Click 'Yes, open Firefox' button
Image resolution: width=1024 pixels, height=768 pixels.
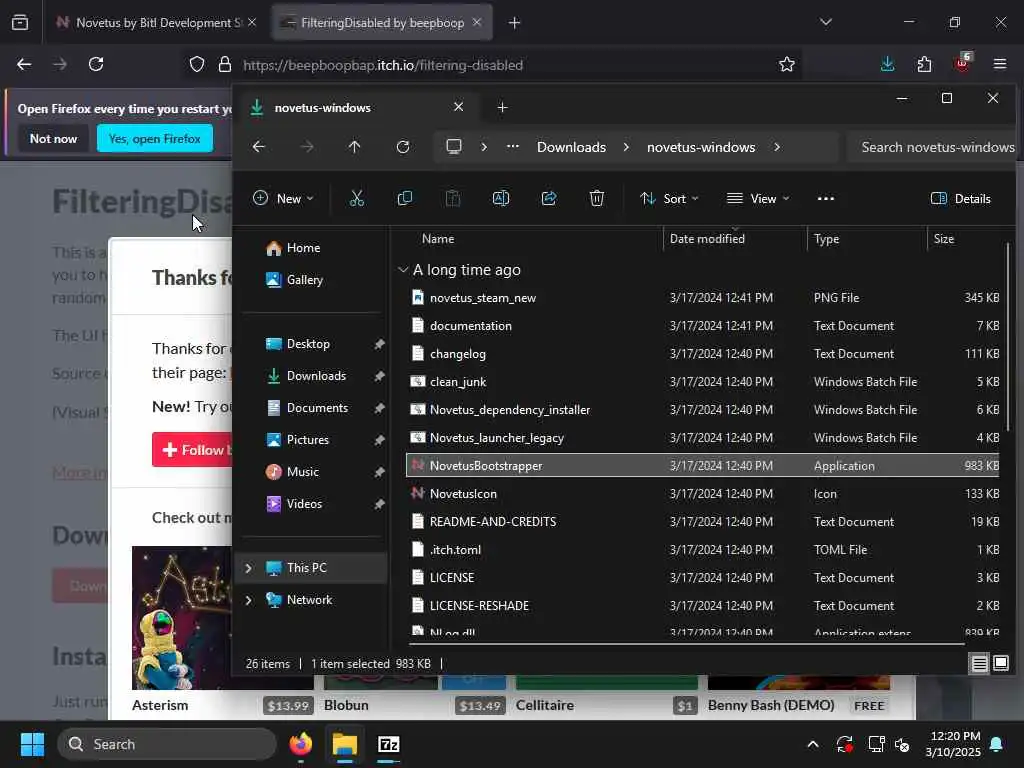point(155,138)
